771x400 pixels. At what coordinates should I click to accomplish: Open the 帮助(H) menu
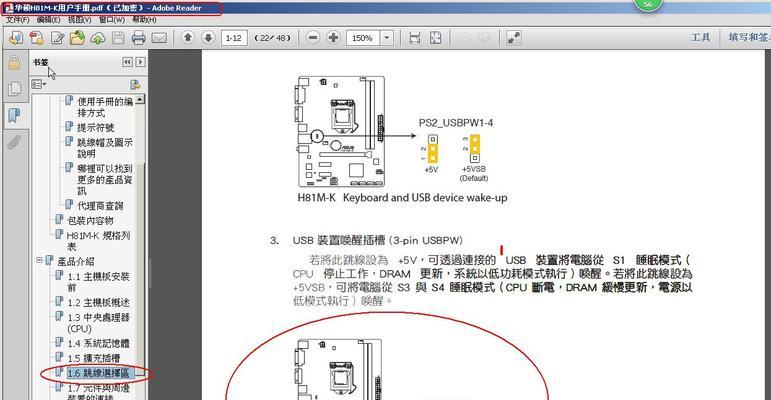[x=144, y=20]
